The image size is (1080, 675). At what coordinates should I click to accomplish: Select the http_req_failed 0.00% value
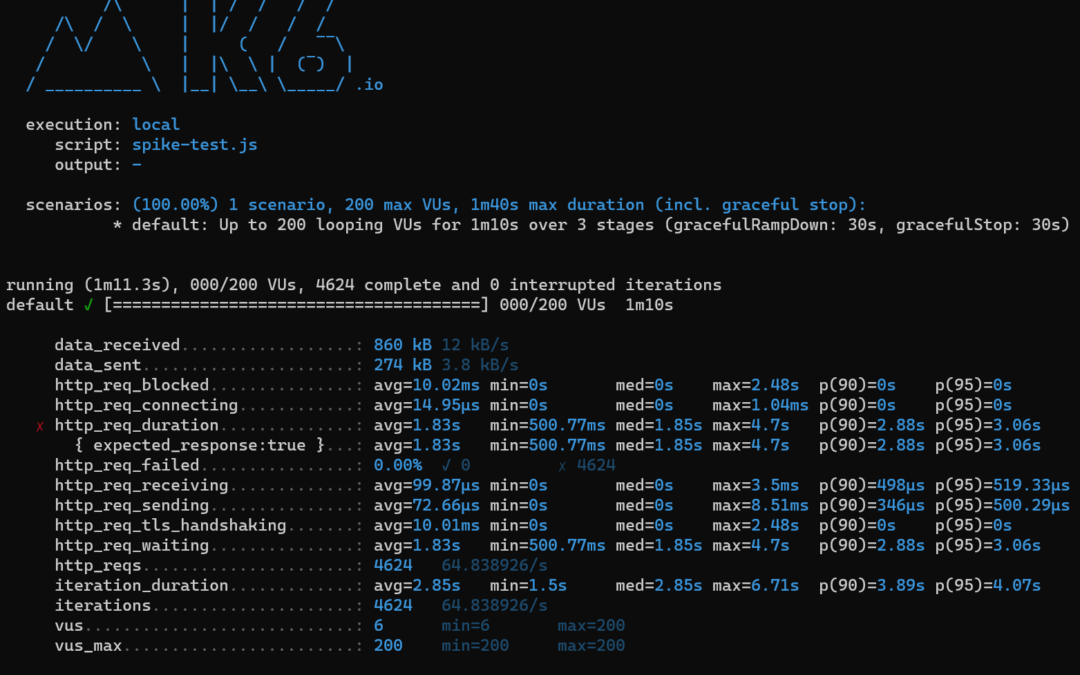tap(397, 465)
